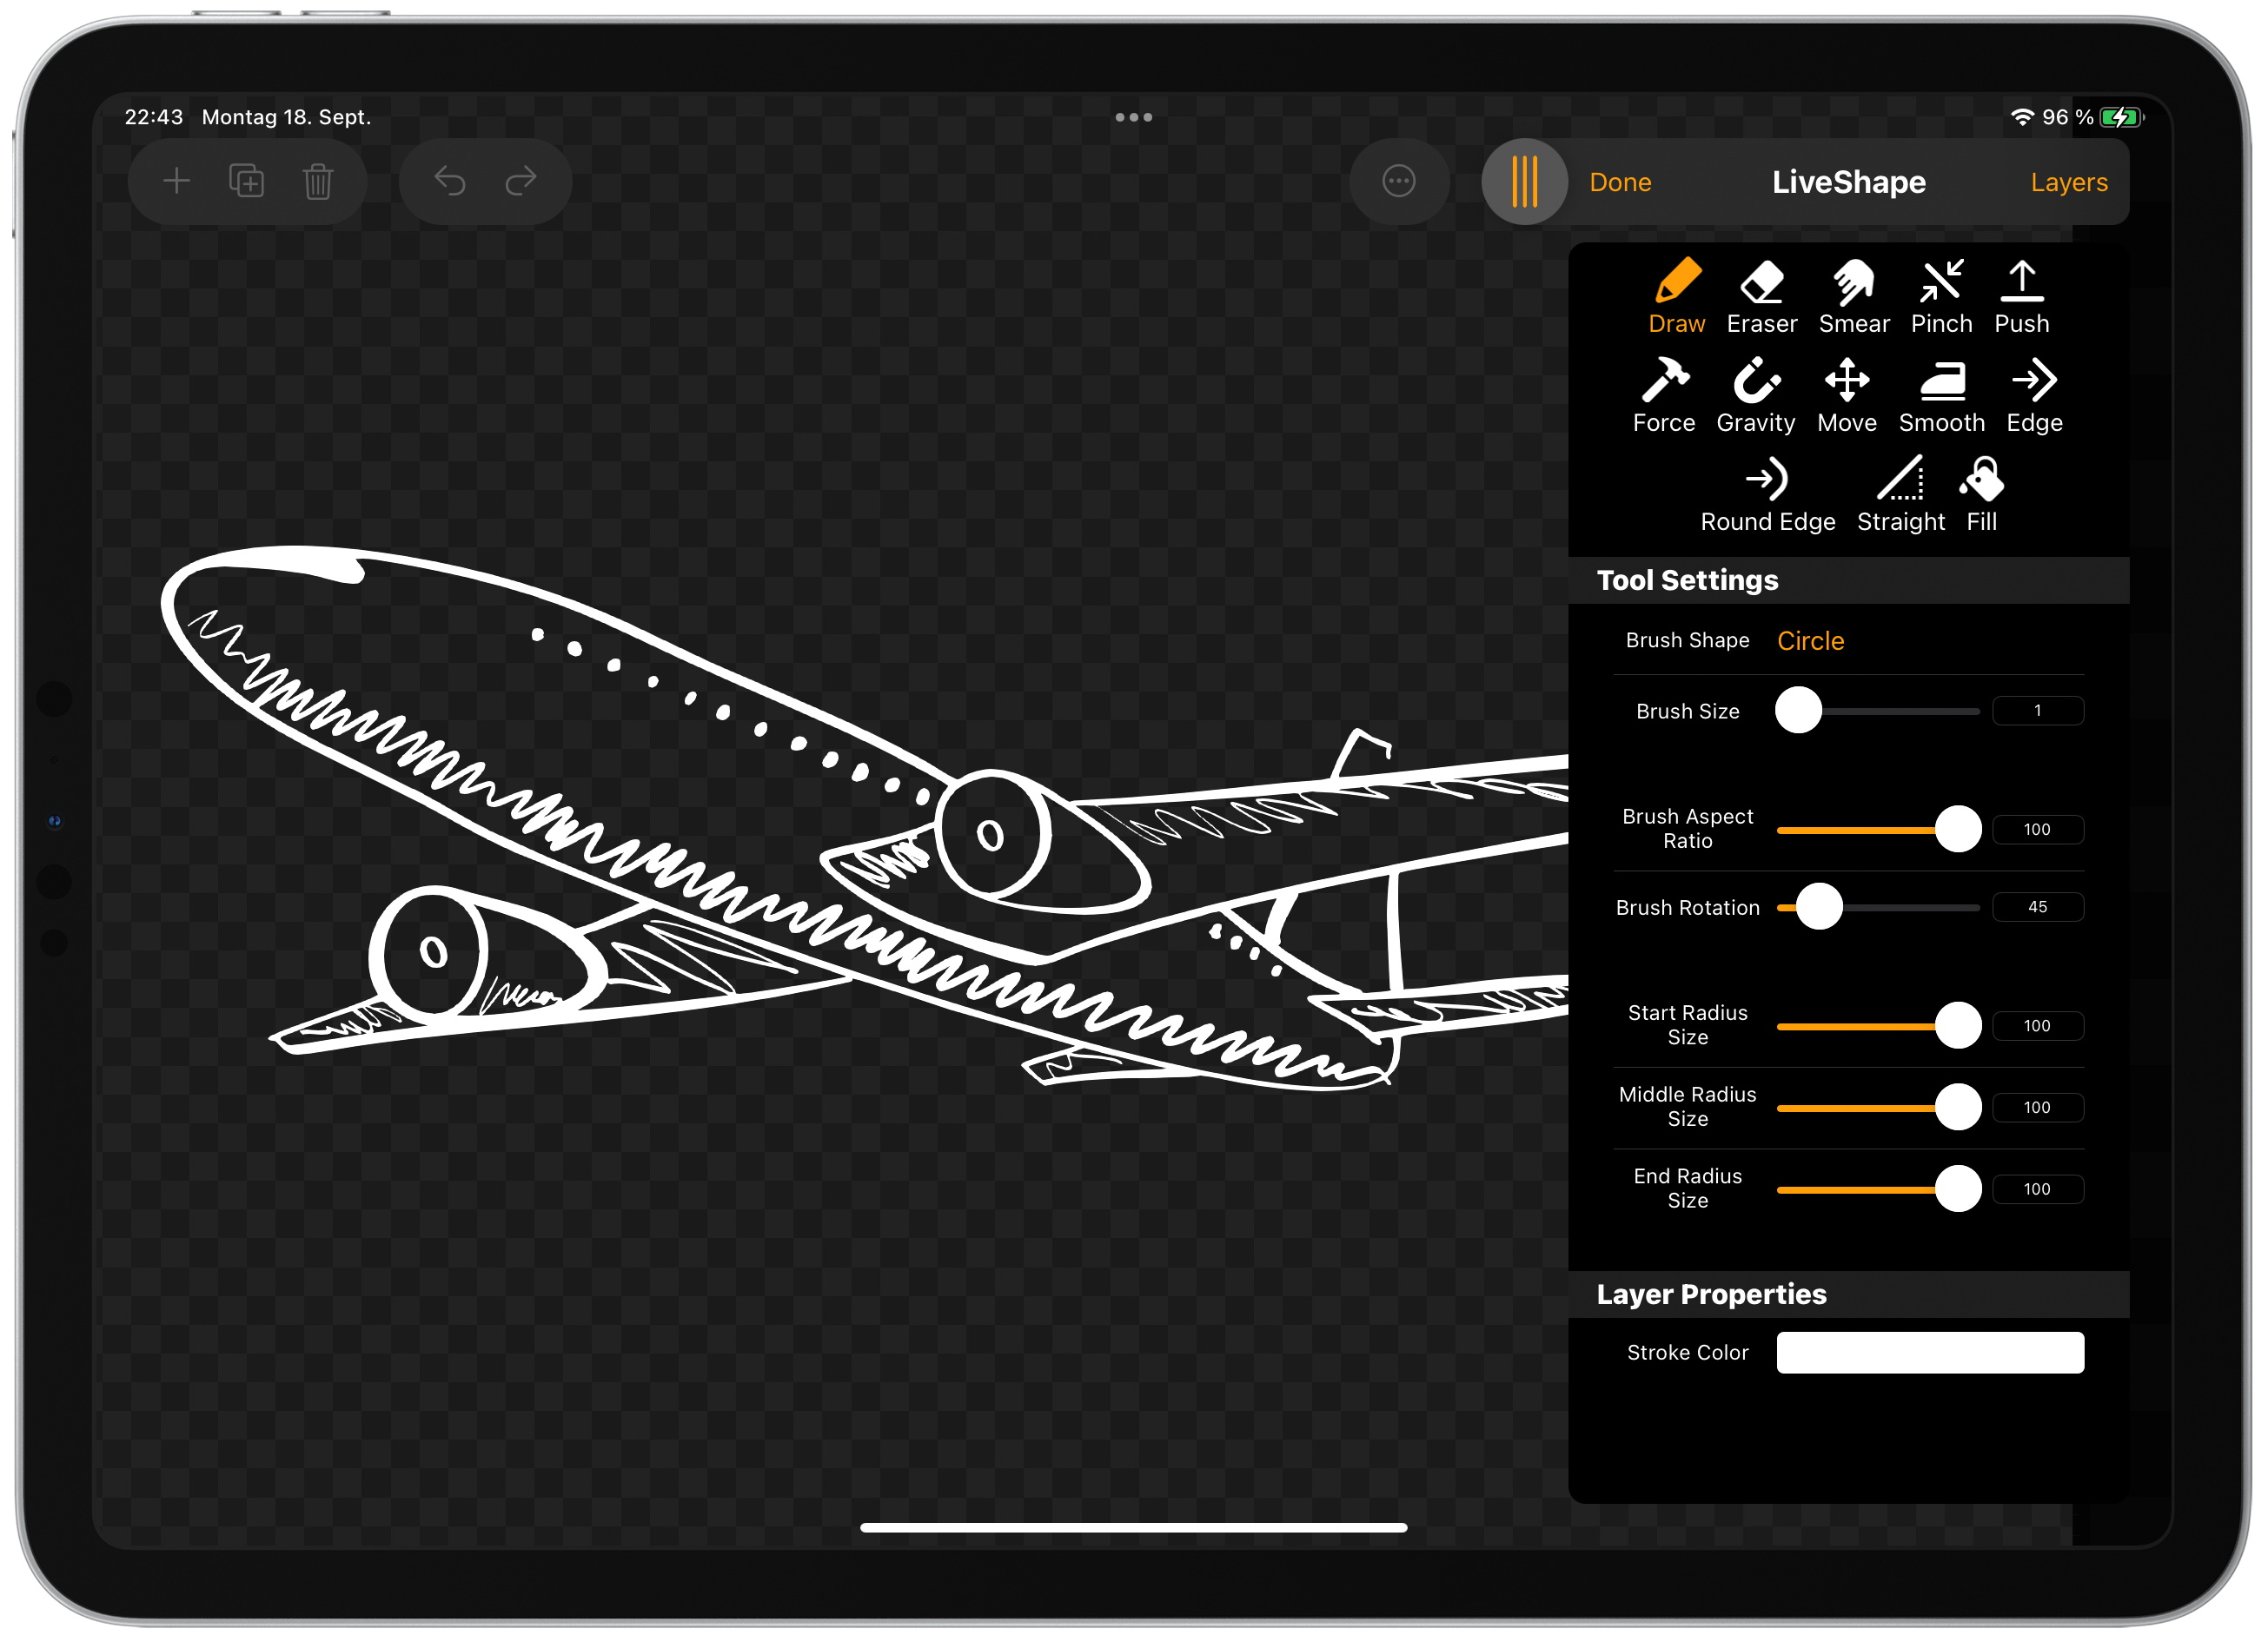Tap Done to finish editing

[1620, 182]
